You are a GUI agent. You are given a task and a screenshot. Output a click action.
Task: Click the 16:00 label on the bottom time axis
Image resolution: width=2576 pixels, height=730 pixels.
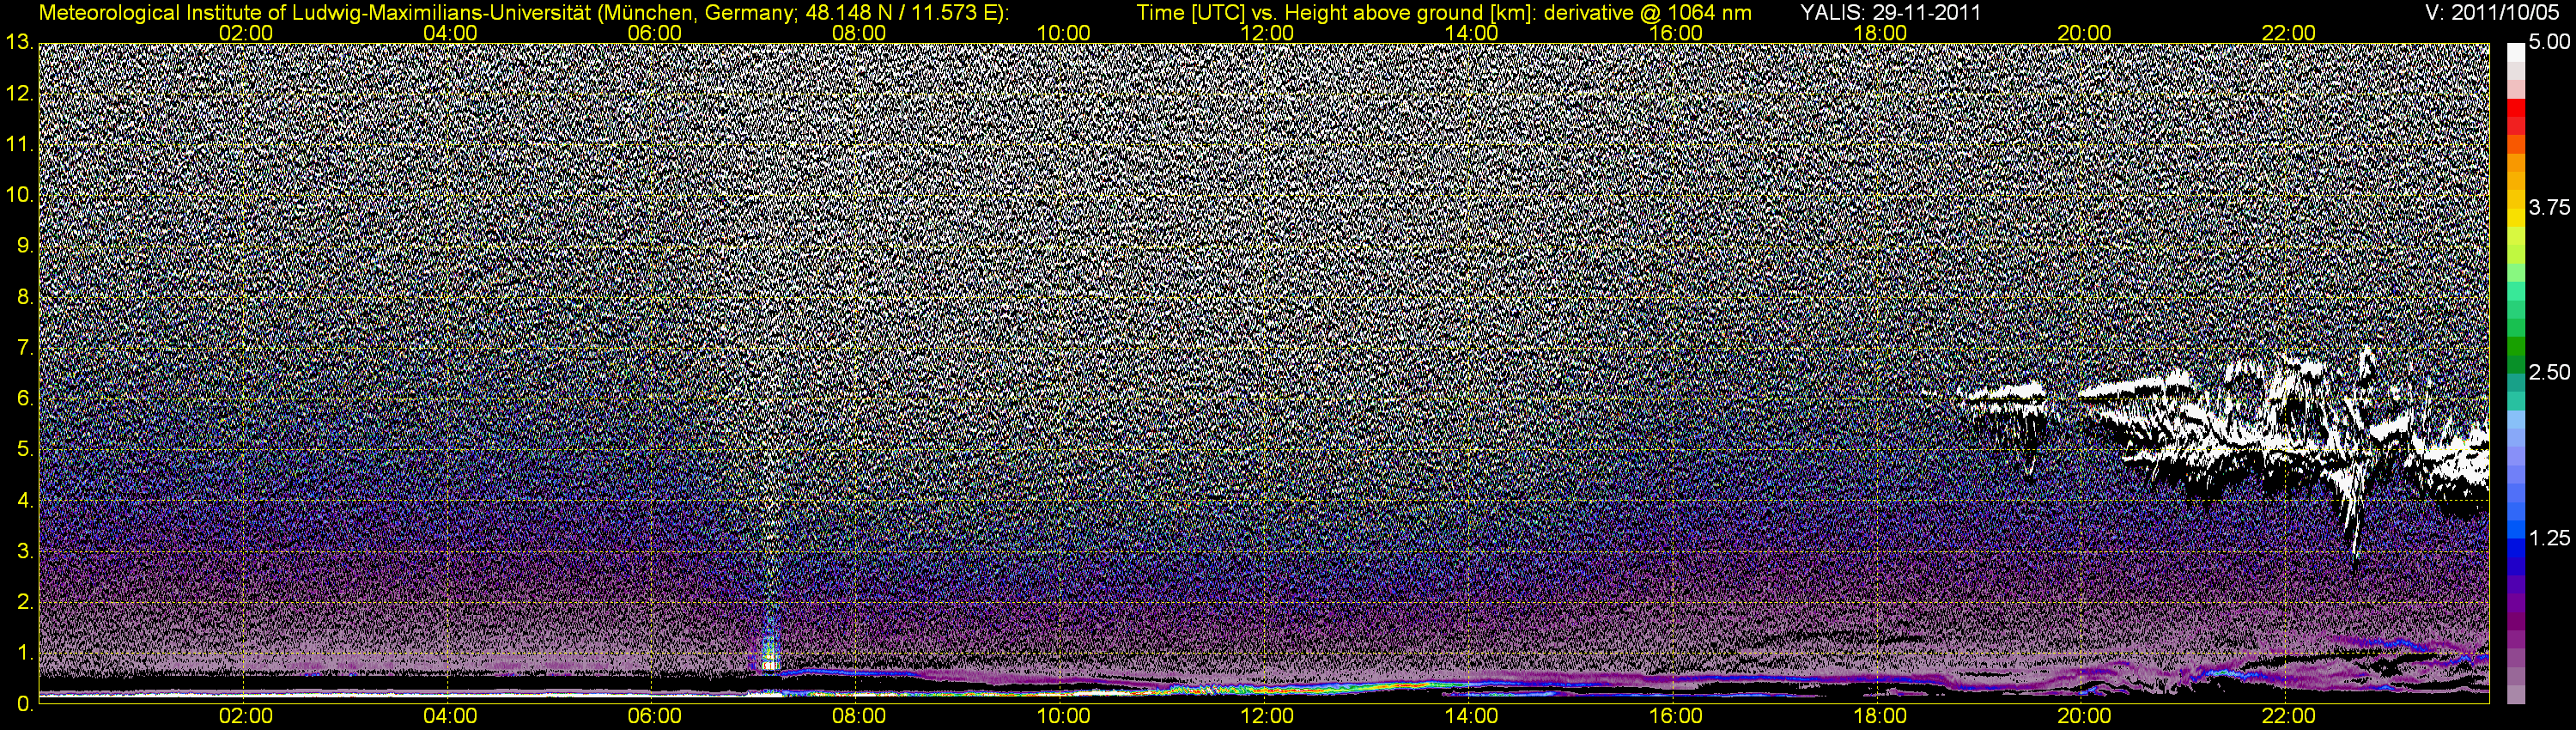1676,717
